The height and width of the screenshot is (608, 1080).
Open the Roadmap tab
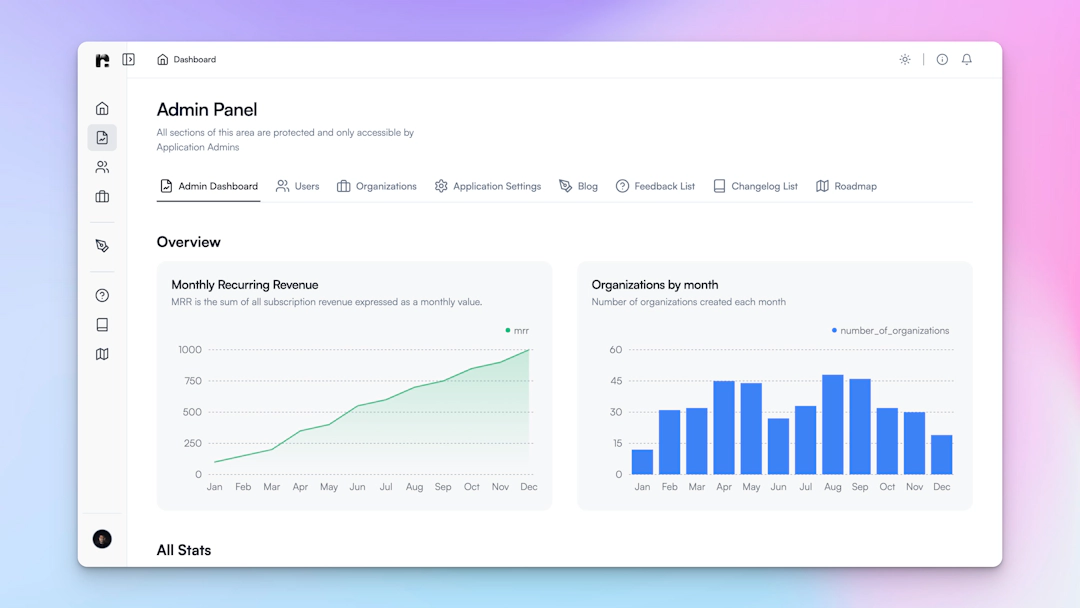click(847, 186)
